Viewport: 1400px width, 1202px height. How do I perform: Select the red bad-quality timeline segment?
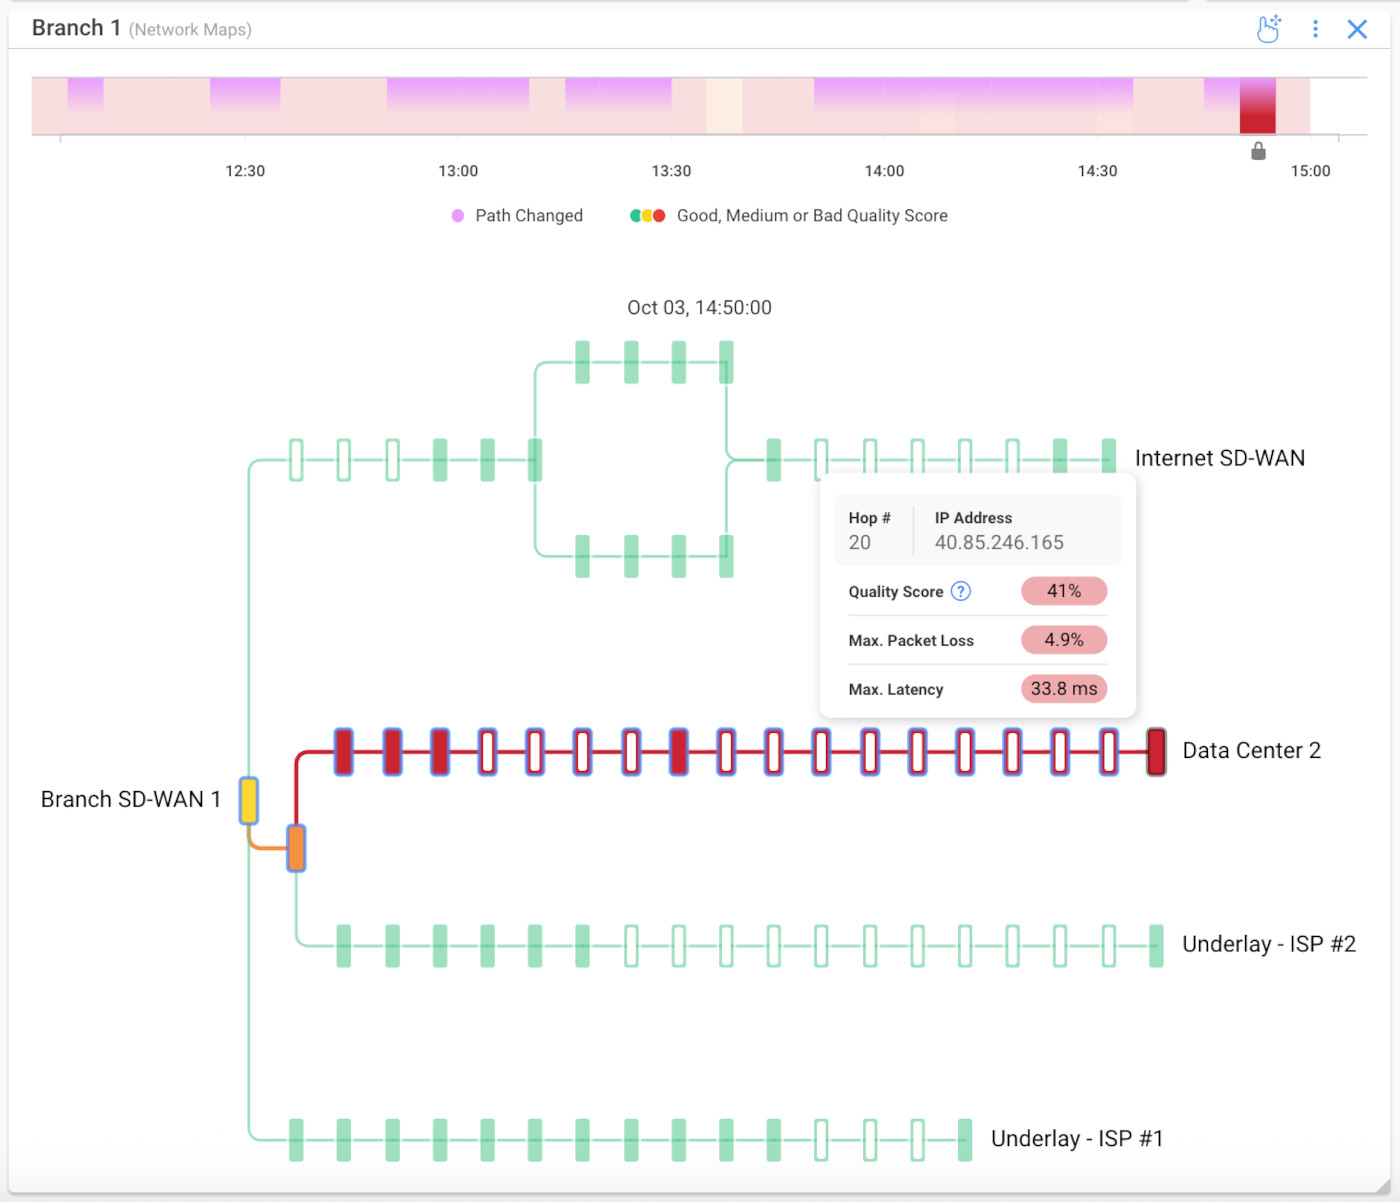(x=1257, y=106)
